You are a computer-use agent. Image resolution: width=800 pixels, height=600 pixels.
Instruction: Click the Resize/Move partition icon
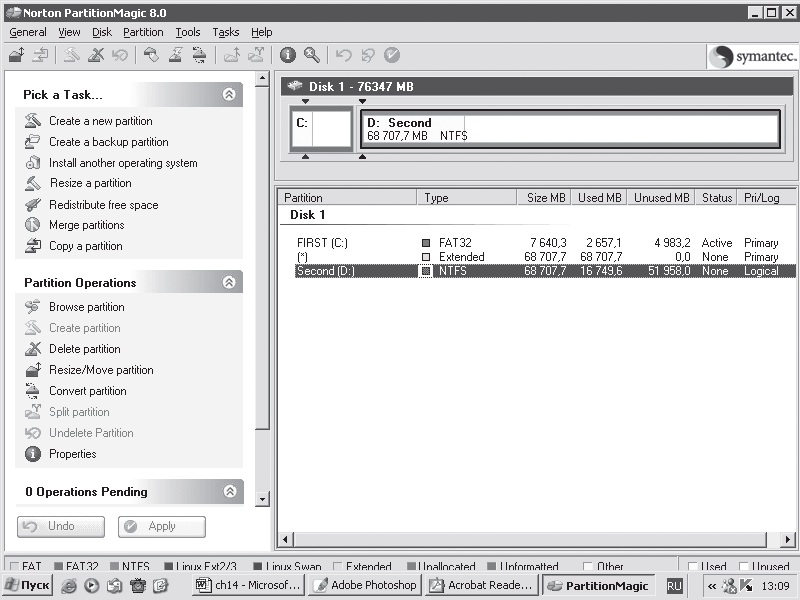point(33,370)
